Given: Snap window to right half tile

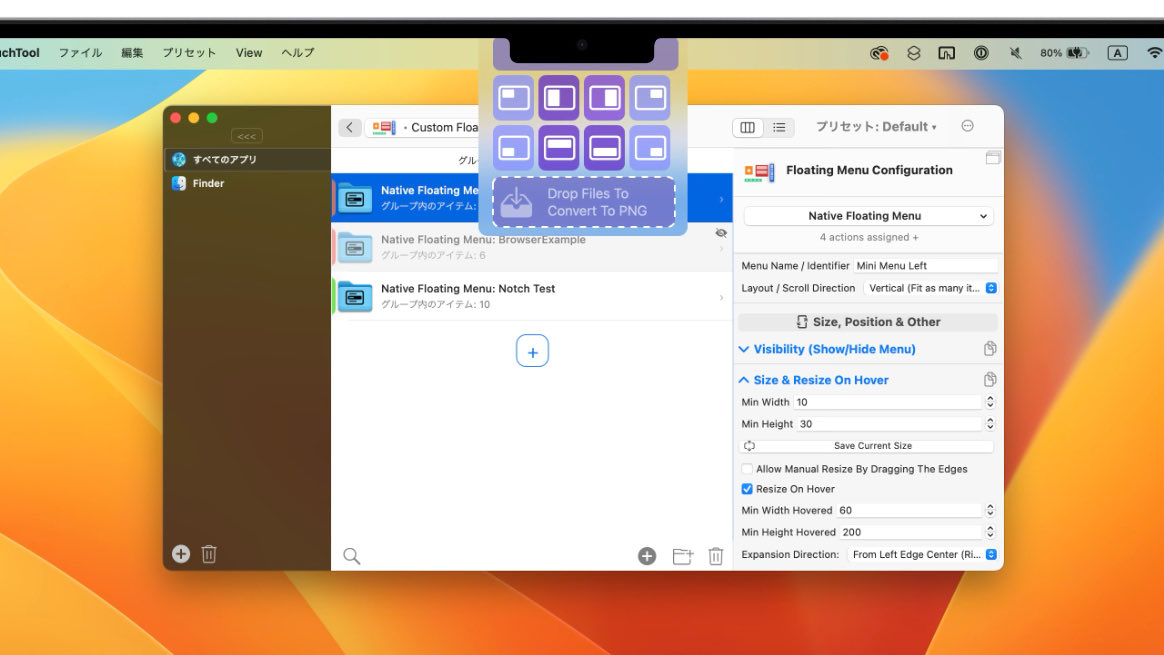Looking at the screenshot, I should click(604, 97).
